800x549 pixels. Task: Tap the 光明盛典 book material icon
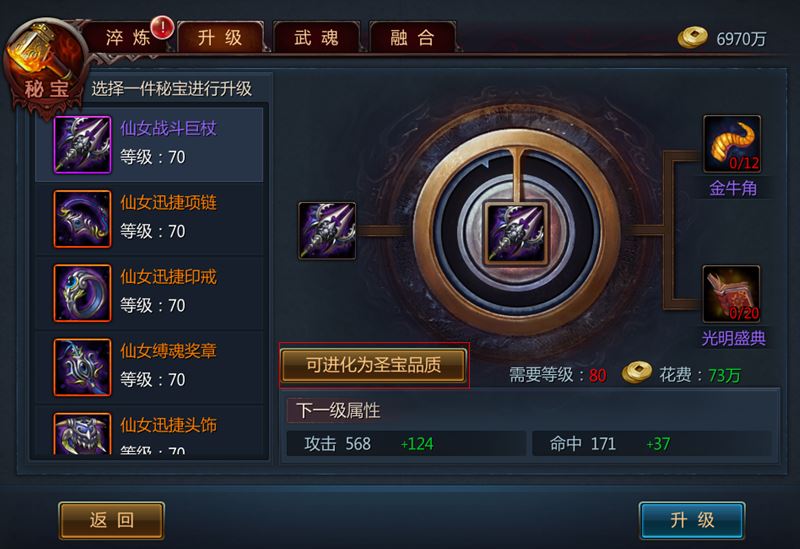(731, 294)
